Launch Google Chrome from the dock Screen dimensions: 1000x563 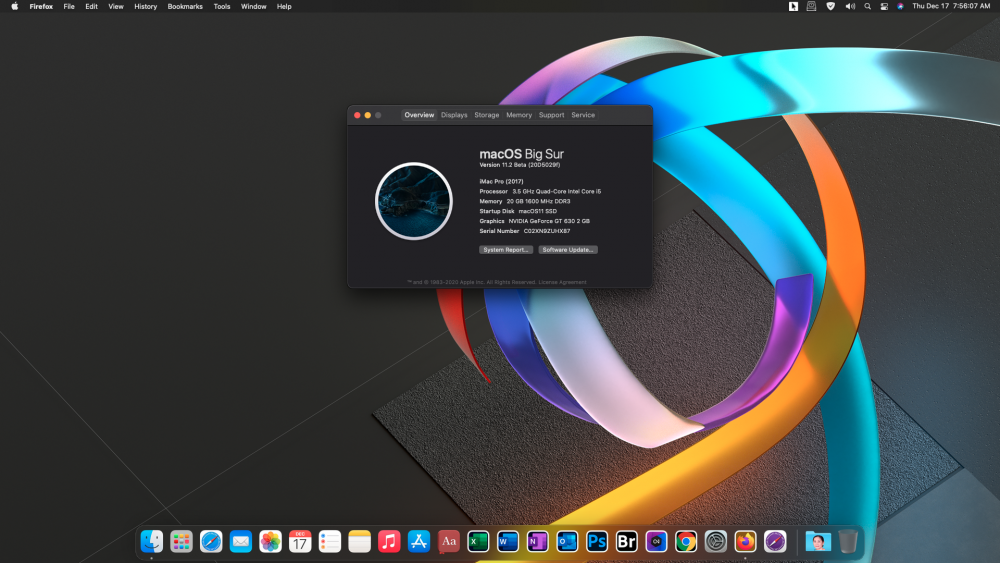point(686,541)
